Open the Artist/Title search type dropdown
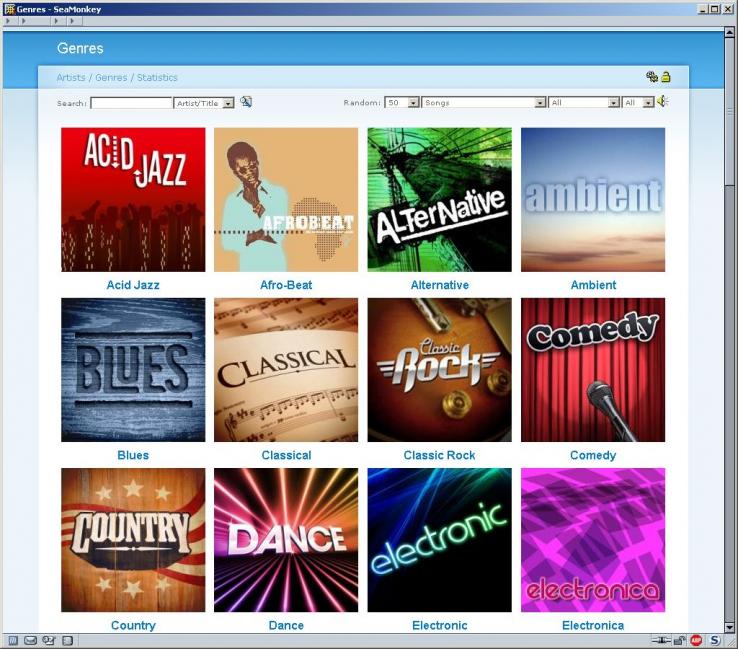Image resolution: width=738 pixels, height=649 pixels. 204,103
